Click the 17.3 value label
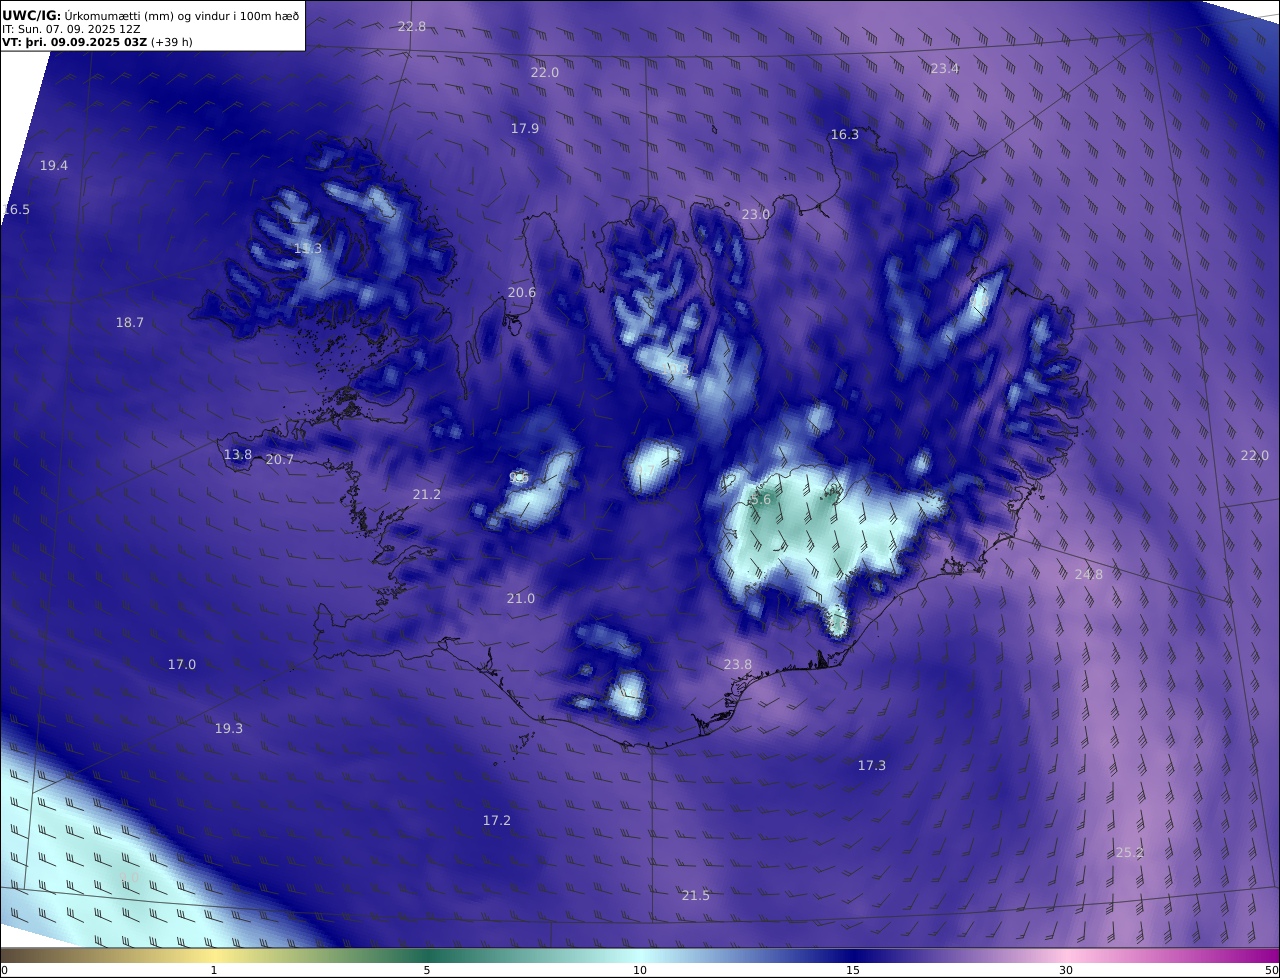The height and width of the screenshot is (978, 1280). coord(872,765)
